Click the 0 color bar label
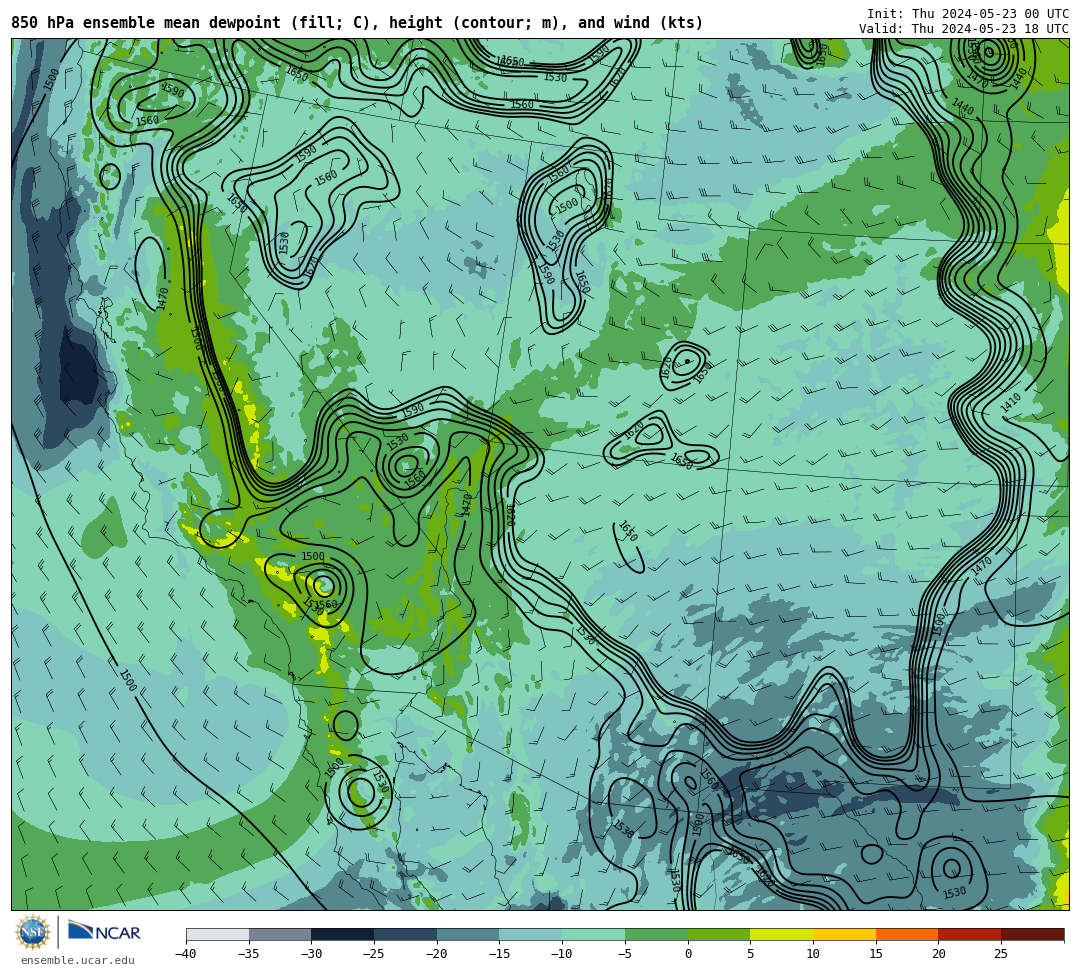The image size is (1080, 973). tap(688, 954)
